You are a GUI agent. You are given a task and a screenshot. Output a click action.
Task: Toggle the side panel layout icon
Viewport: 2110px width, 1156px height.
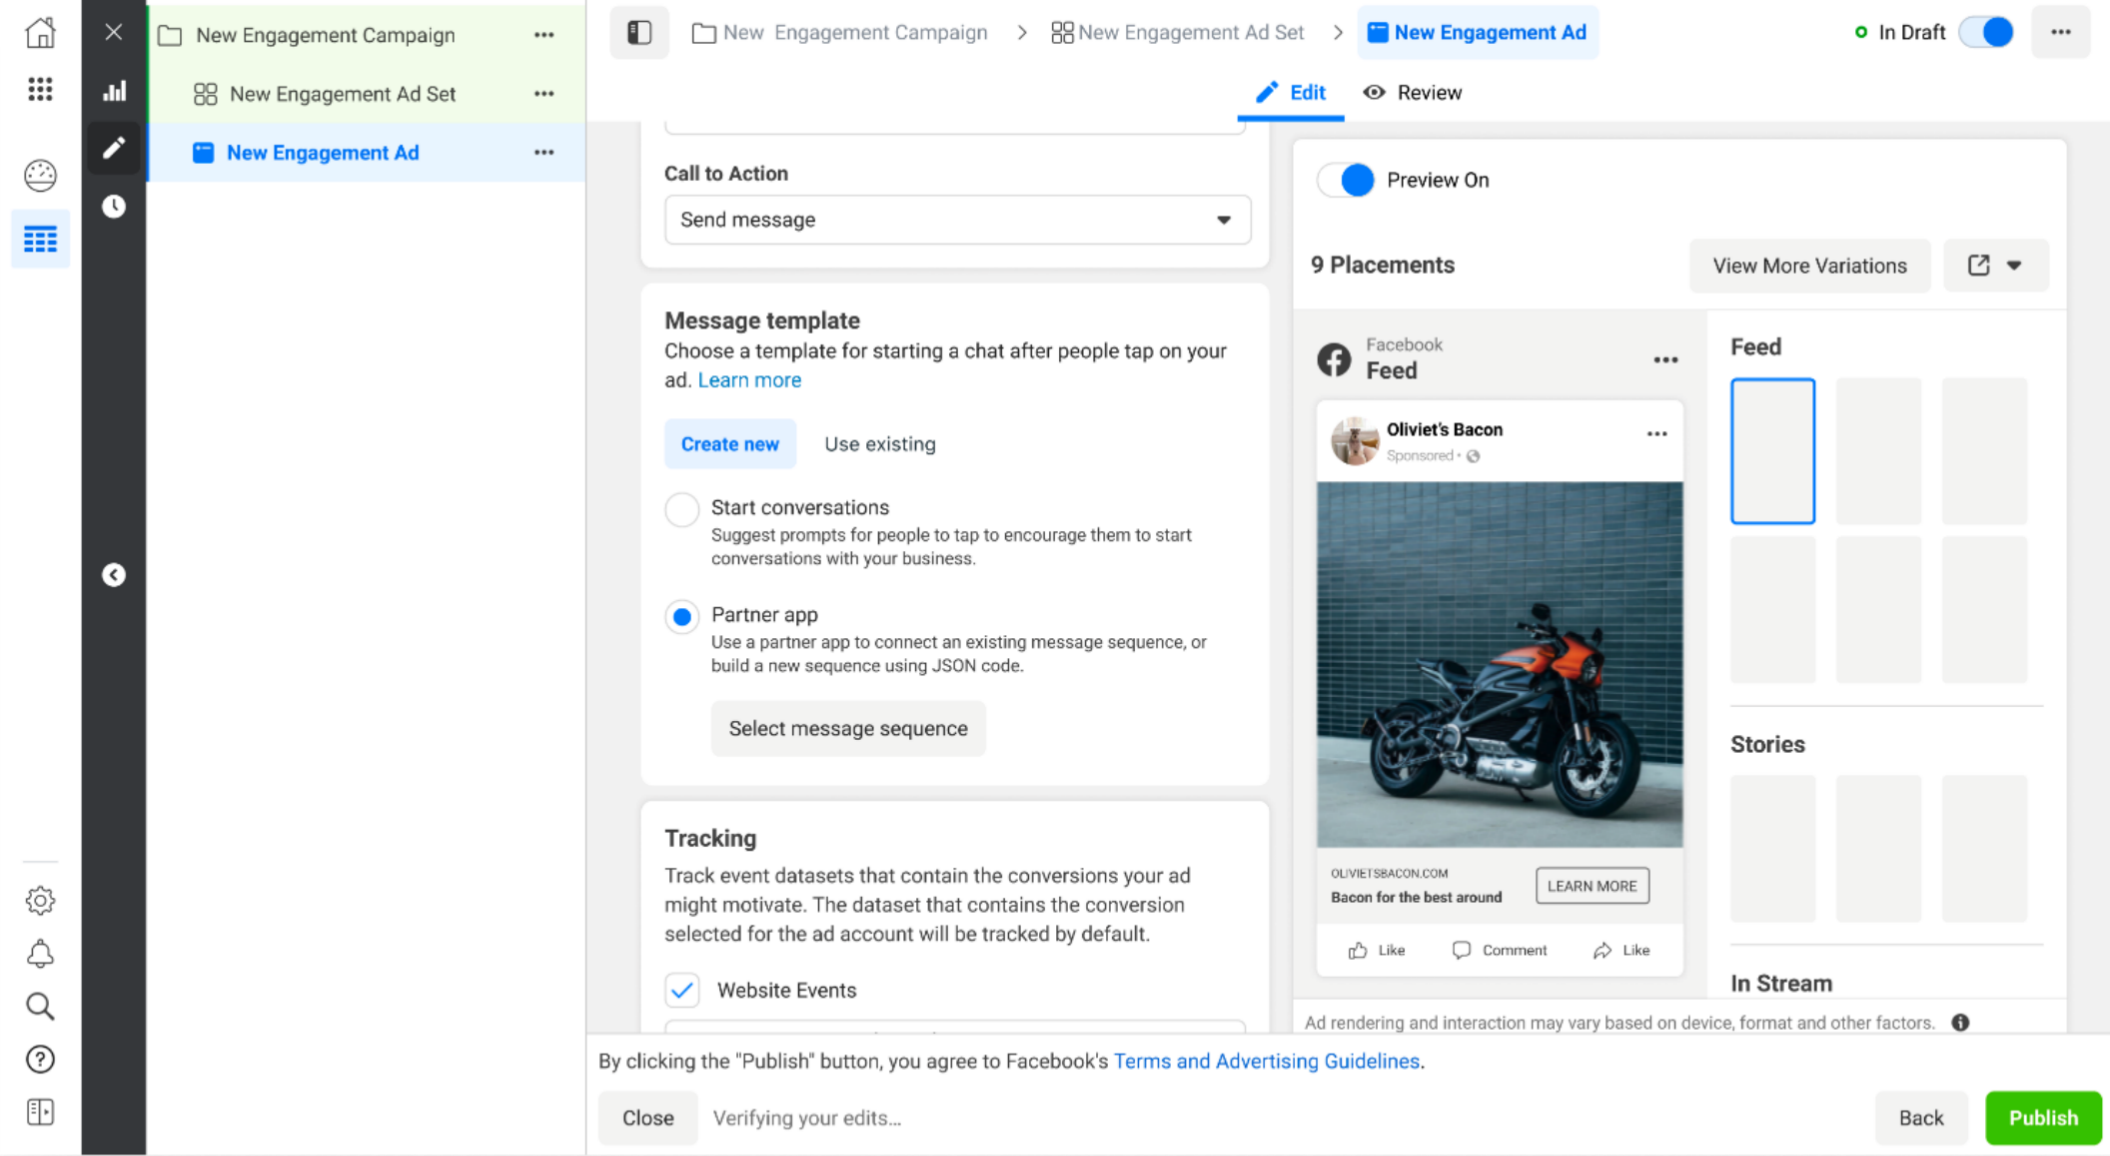point(639,32)
